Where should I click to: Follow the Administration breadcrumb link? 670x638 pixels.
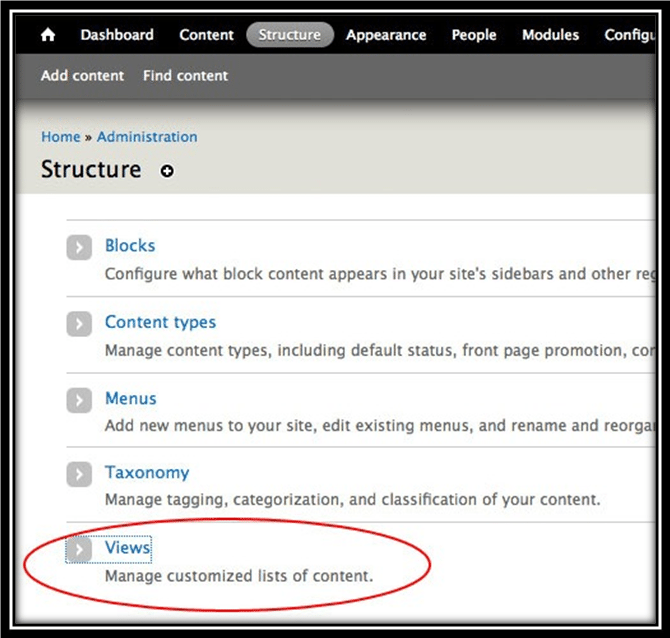[147, 137]
